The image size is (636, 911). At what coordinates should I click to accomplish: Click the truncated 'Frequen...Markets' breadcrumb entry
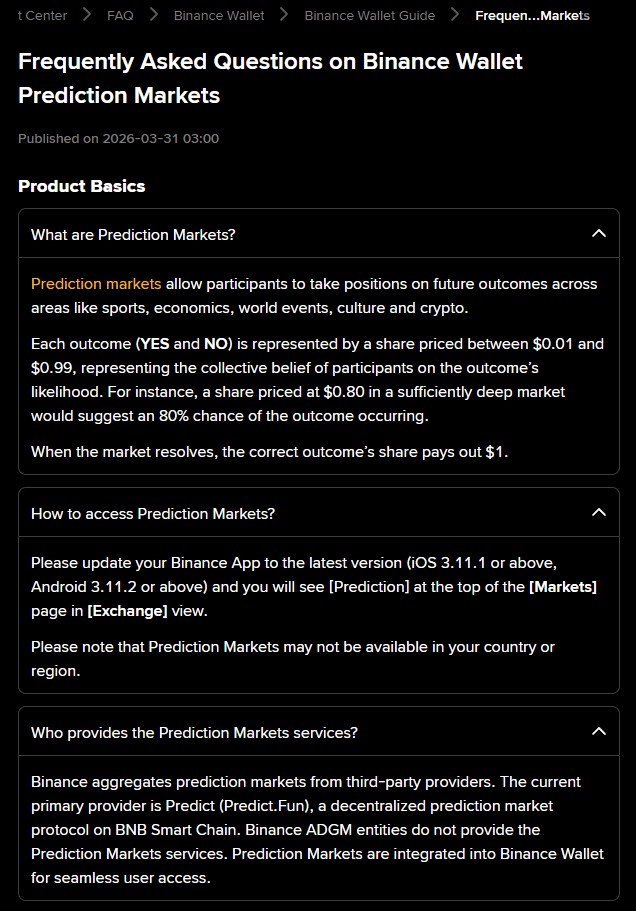coord(532,16)
